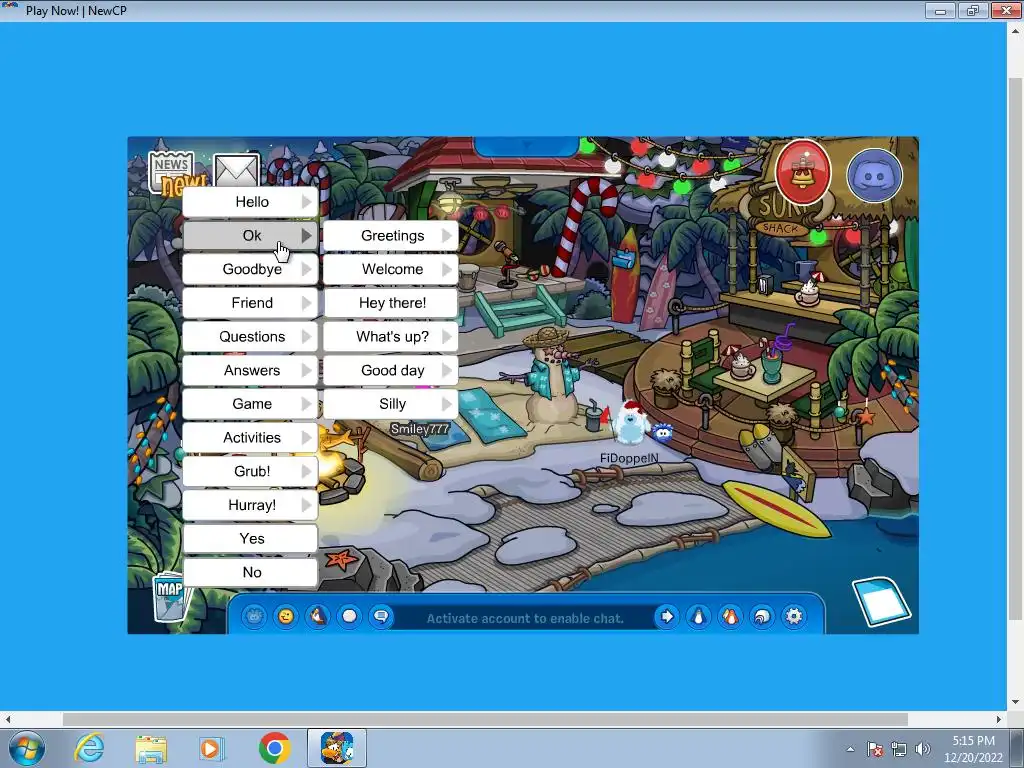Say "Yes" from the chat menu
Image resolution: width=1024 pixels, height=768 pixels.
click(250, 539)
